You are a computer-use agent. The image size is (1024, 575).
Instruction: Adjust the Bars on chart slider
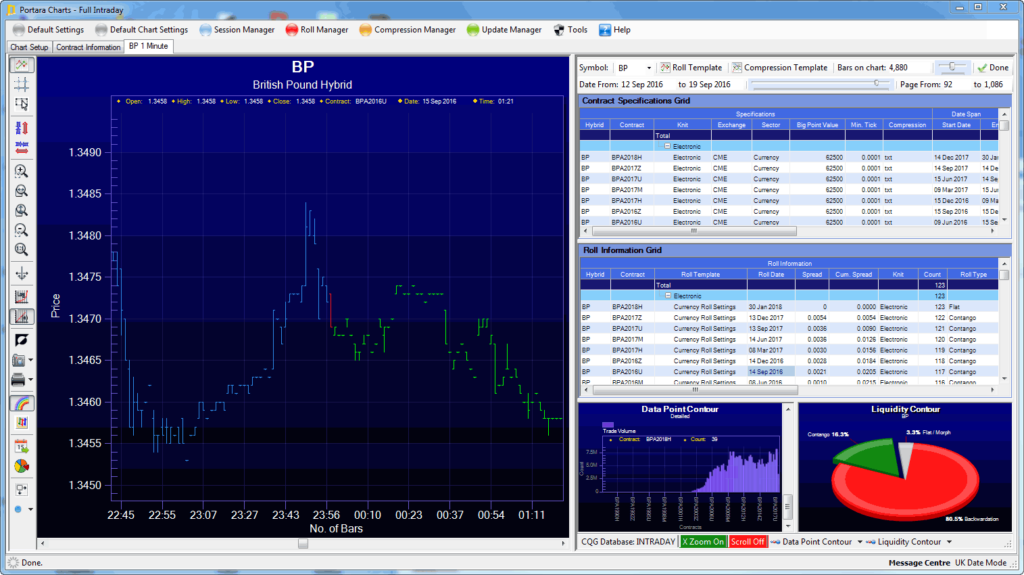pyautogui.click(x=952, y=67)
